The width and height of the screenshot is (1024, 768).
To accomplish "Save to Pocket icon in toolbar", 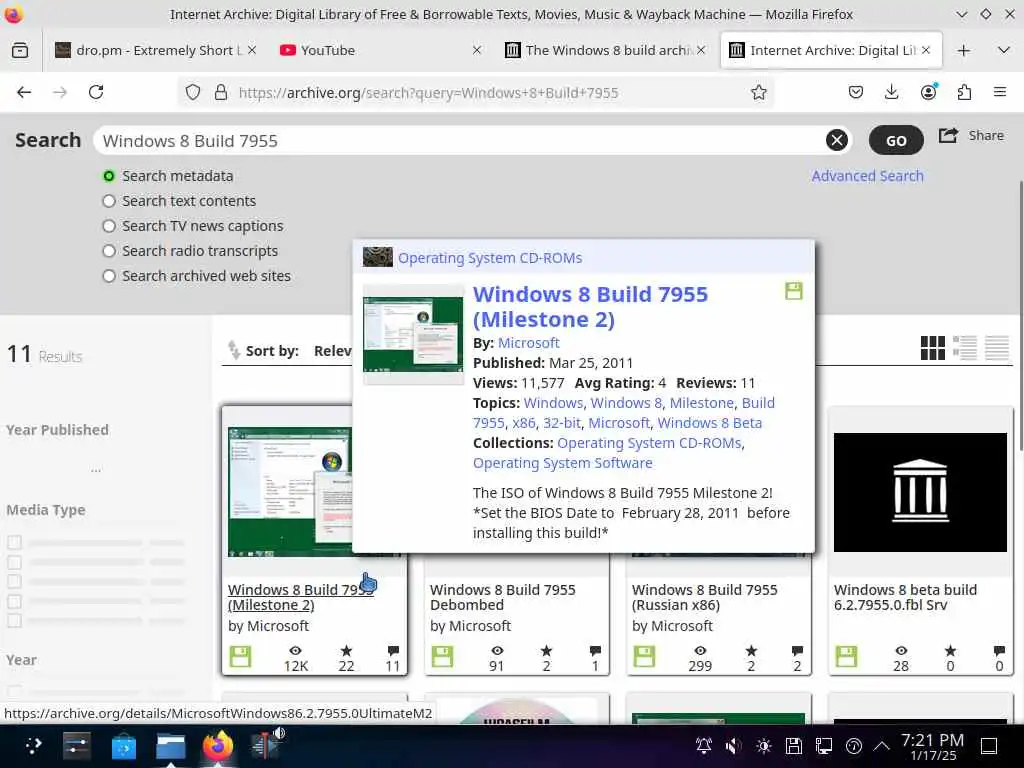I will pos(856,92).
